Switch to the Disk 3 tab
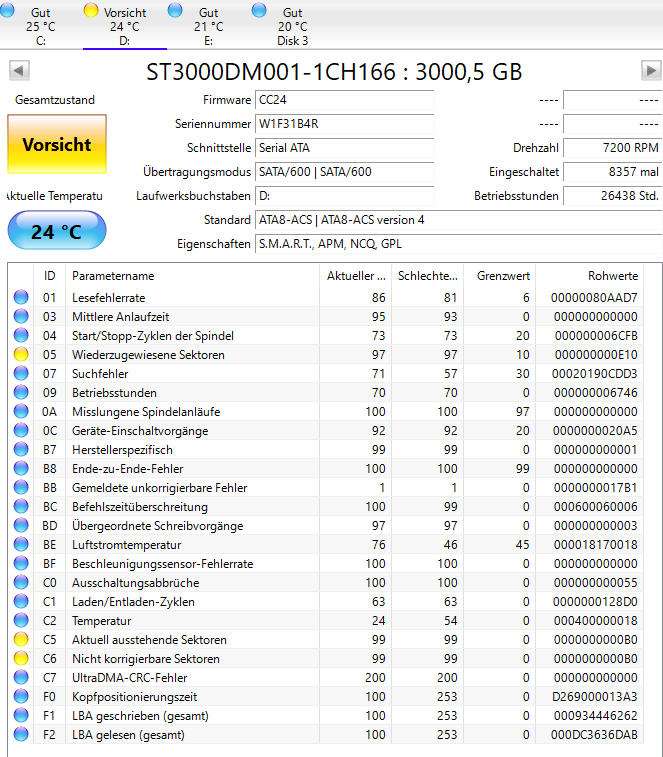The height and width of the screenshot is (757, 663). (292, 25)
